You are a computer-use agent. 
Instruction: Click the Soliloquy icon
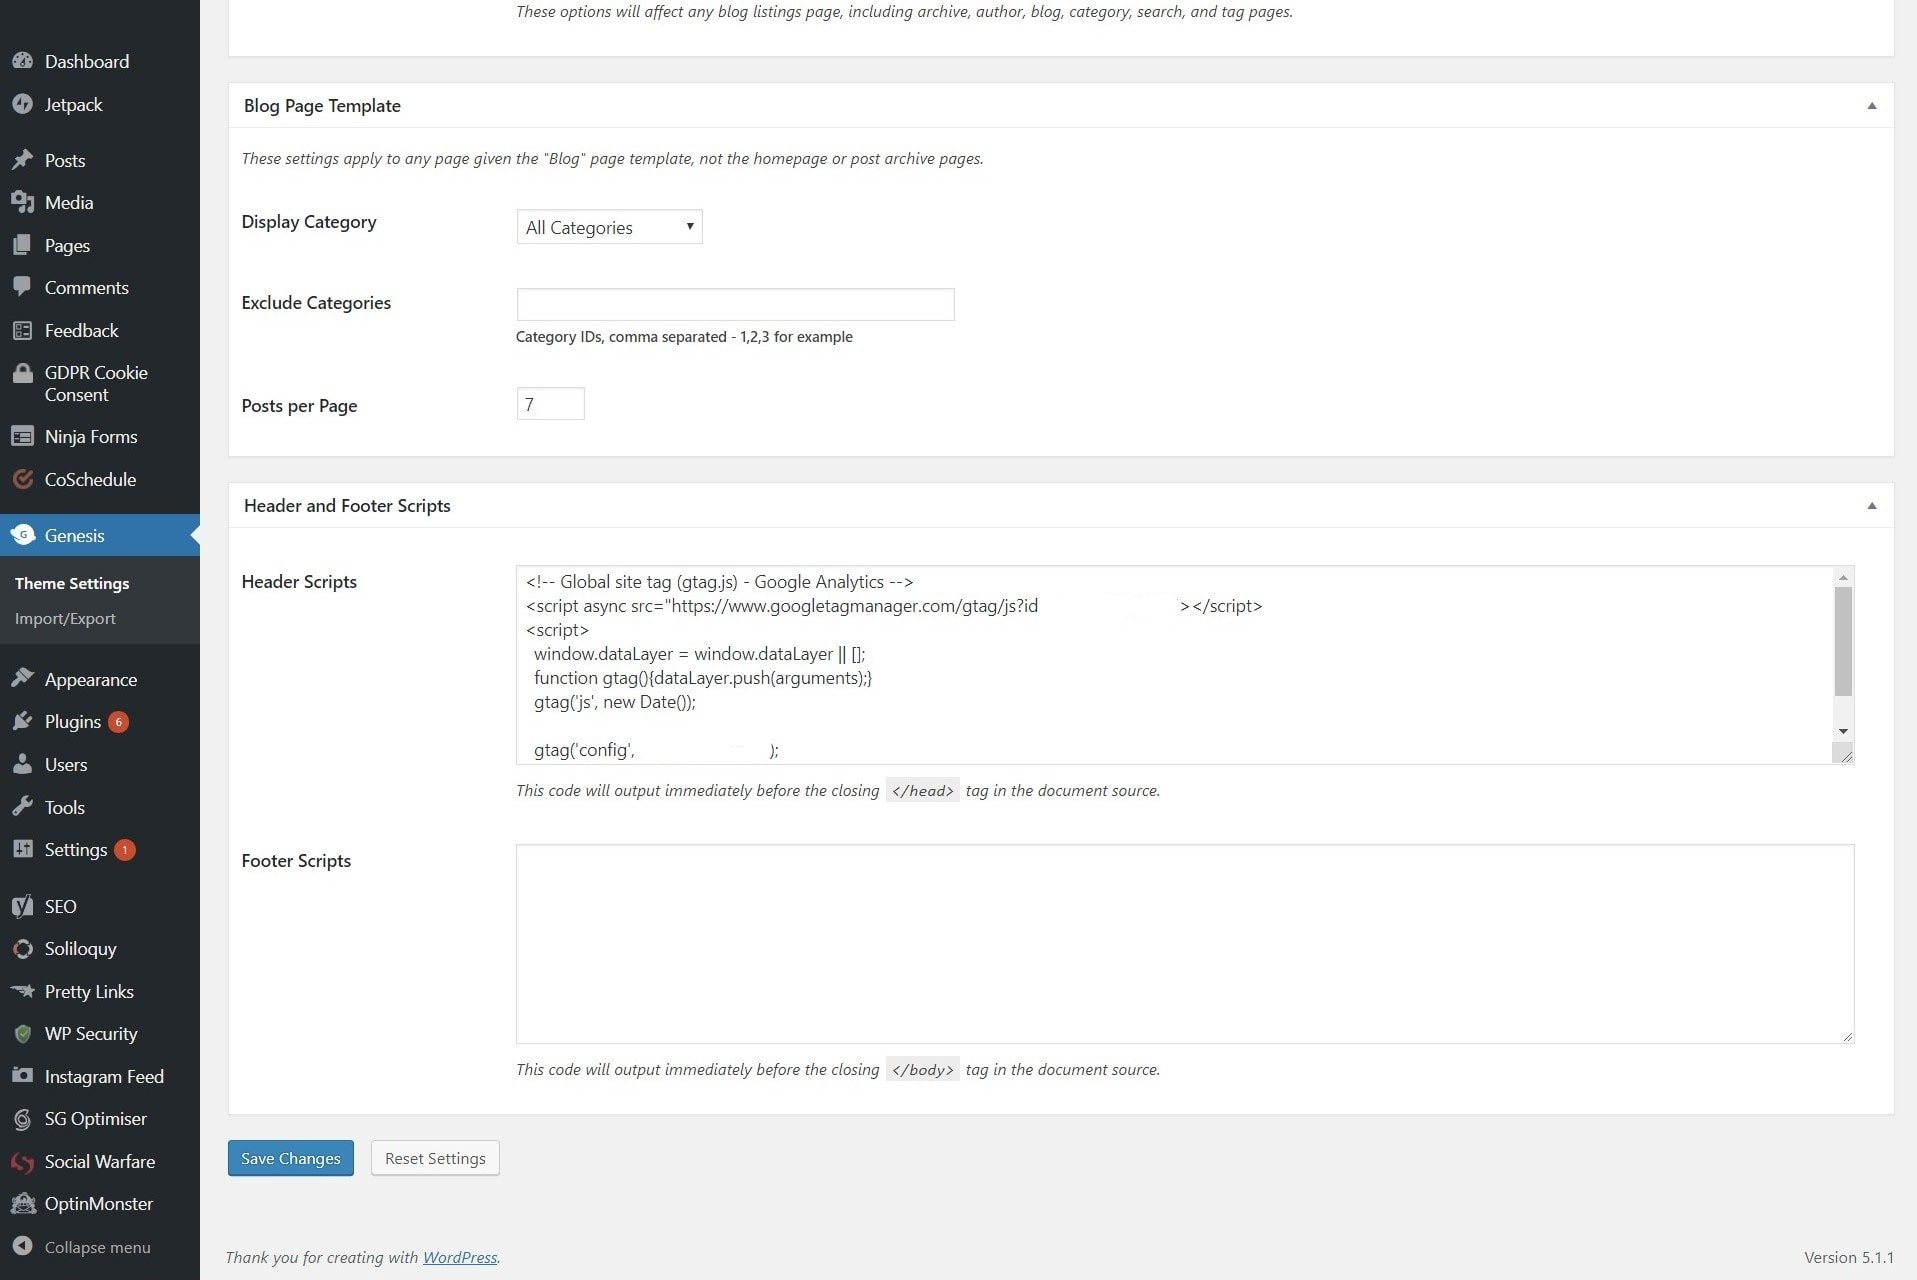pos(22,948)
